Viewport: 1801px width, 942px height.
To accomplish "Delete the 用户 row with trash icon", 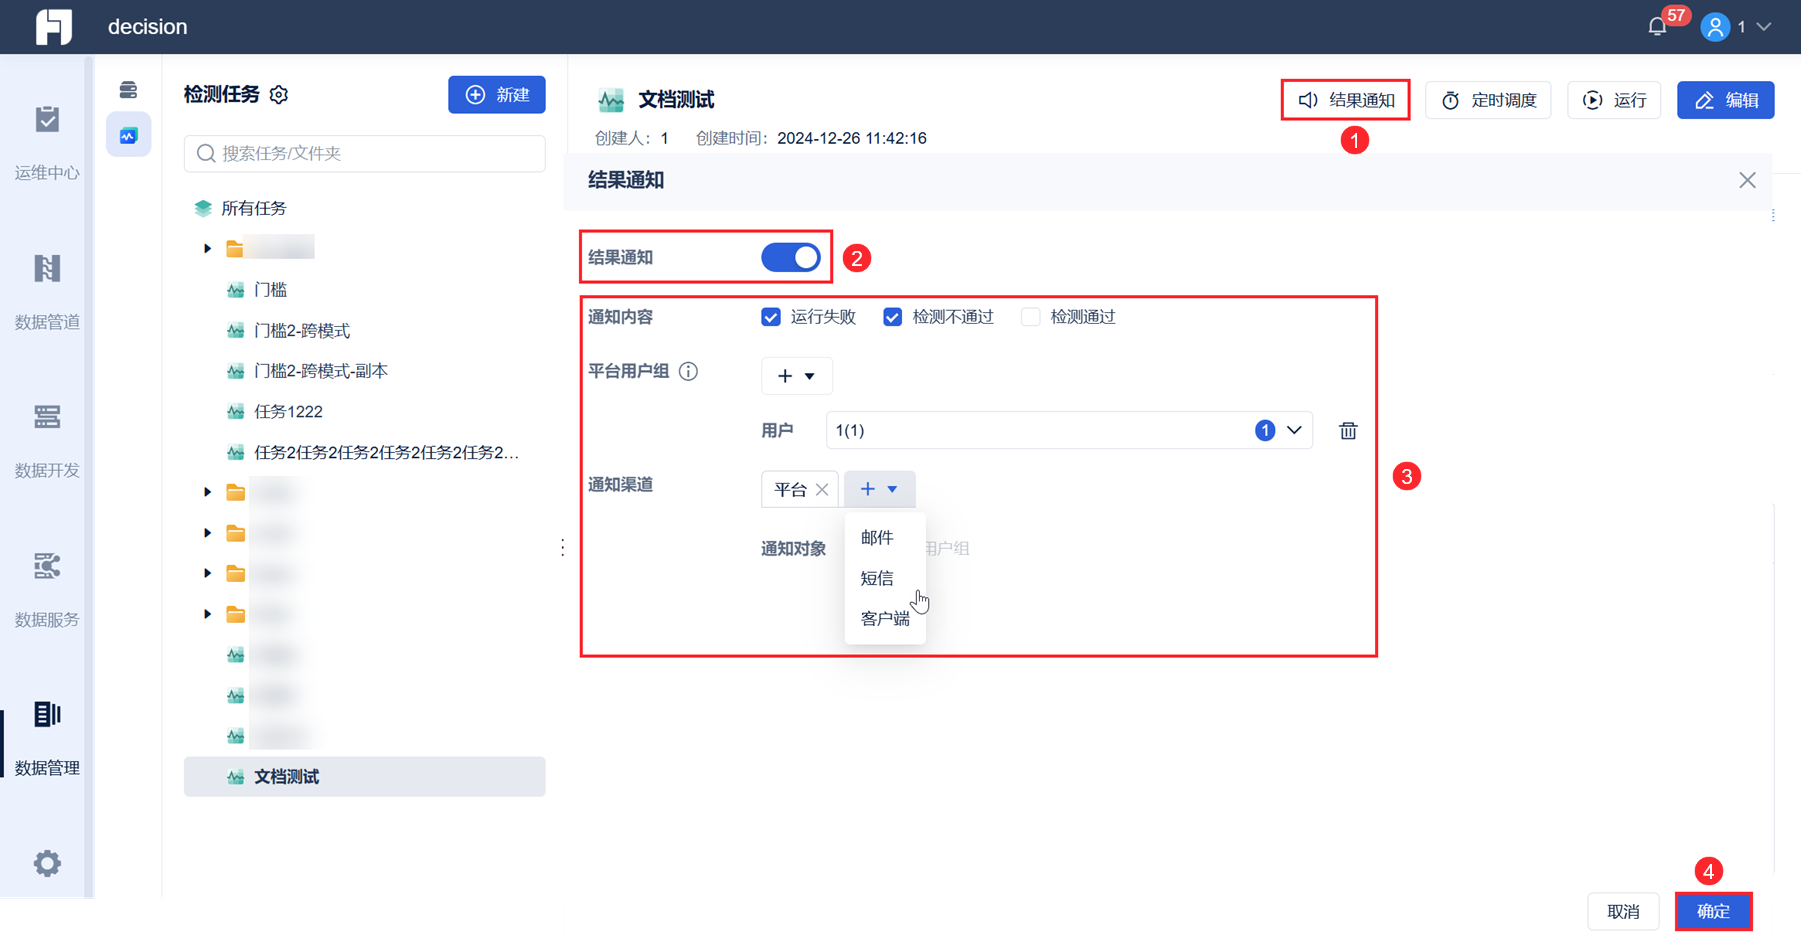I will pos(1348,430).
